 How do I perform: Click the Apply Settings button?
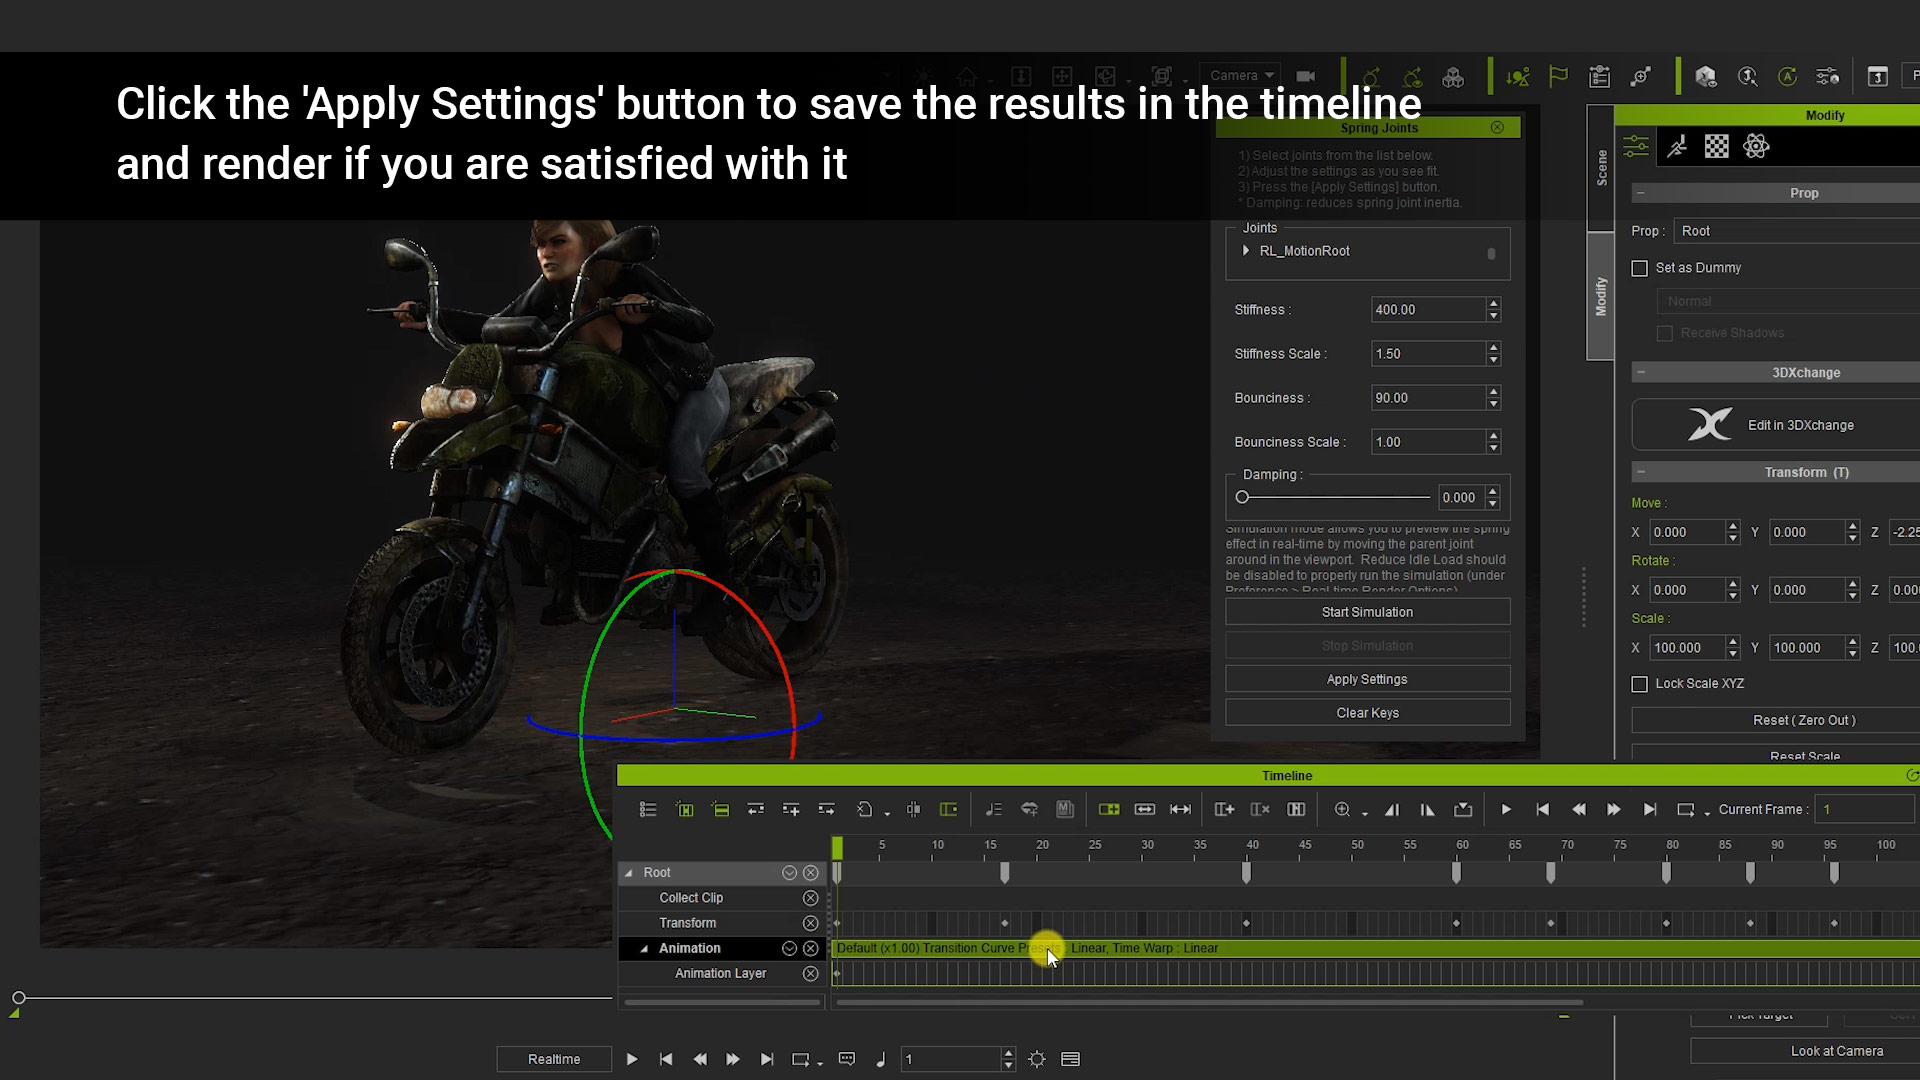pos(1367,678)
